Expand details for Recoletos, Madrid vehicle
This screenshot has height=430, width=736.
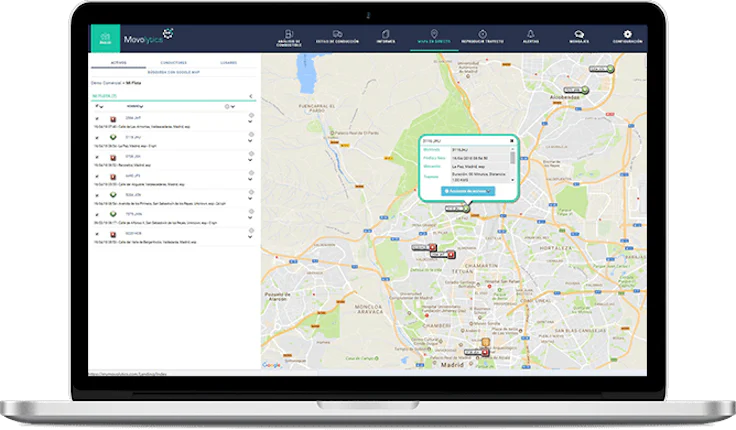250,160
